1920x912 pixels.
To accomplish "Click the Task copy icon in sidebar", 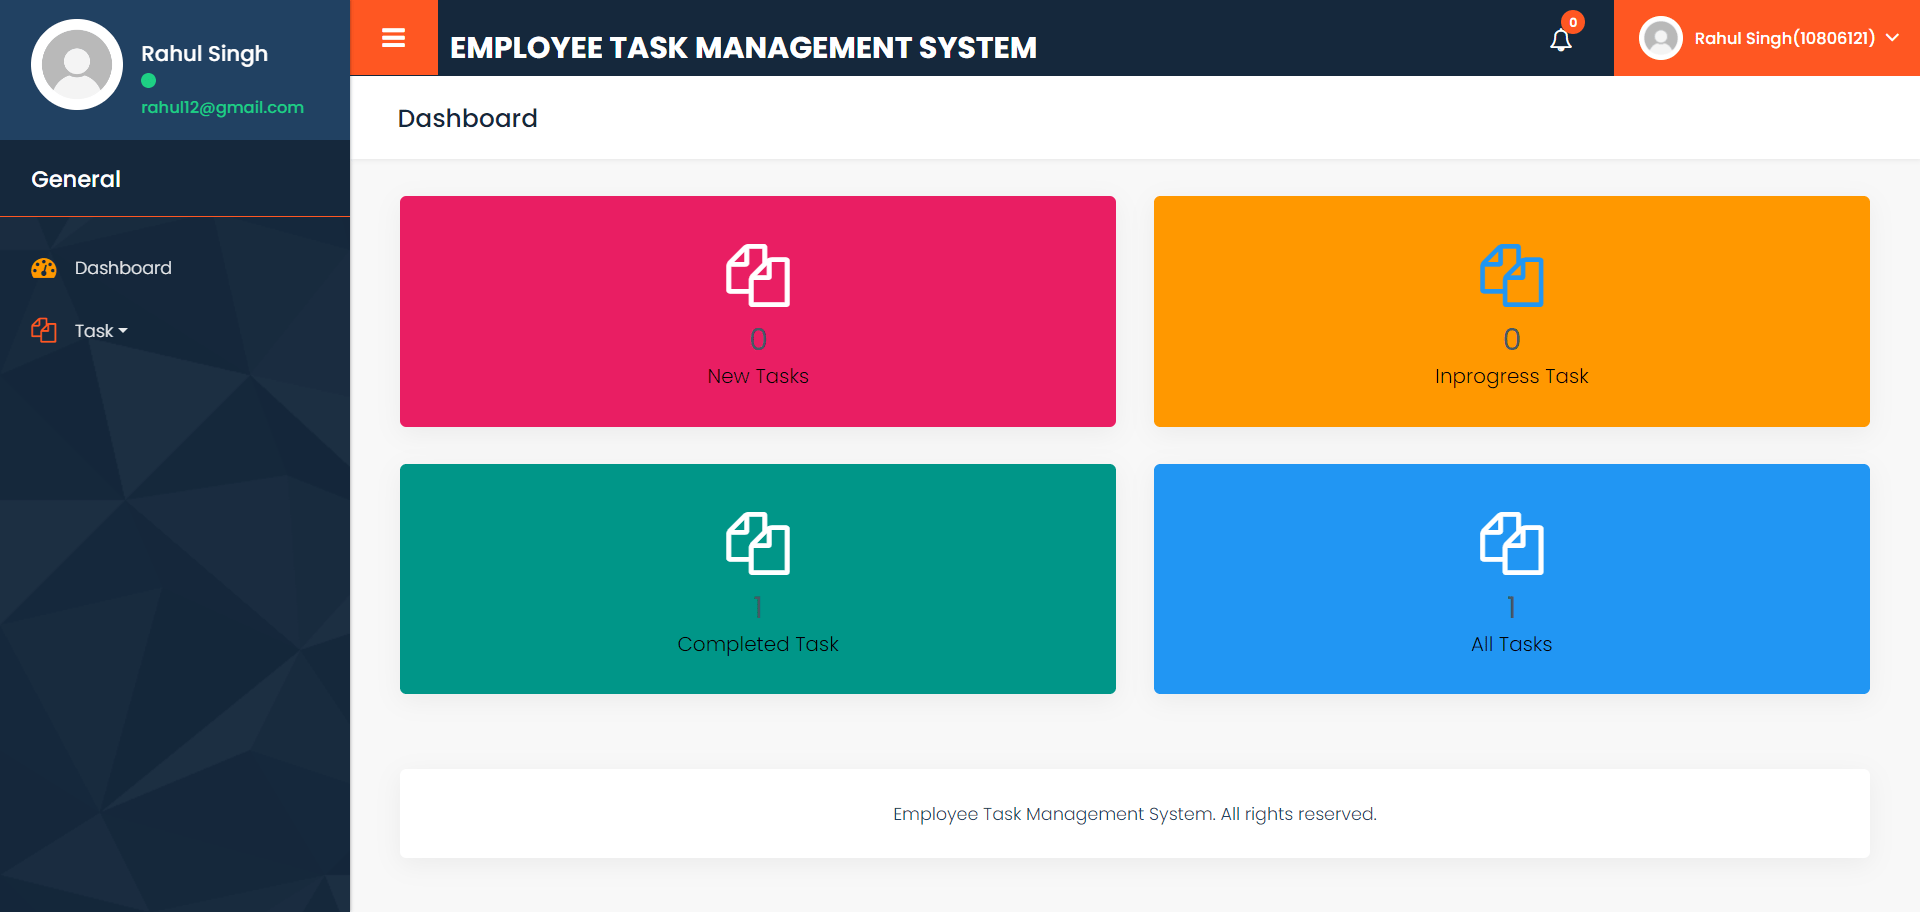I will [44, 330].
